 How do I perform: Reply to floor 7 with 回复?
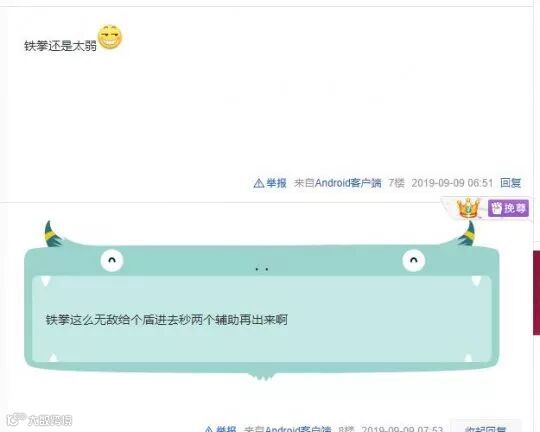click(x=511, y=183)
